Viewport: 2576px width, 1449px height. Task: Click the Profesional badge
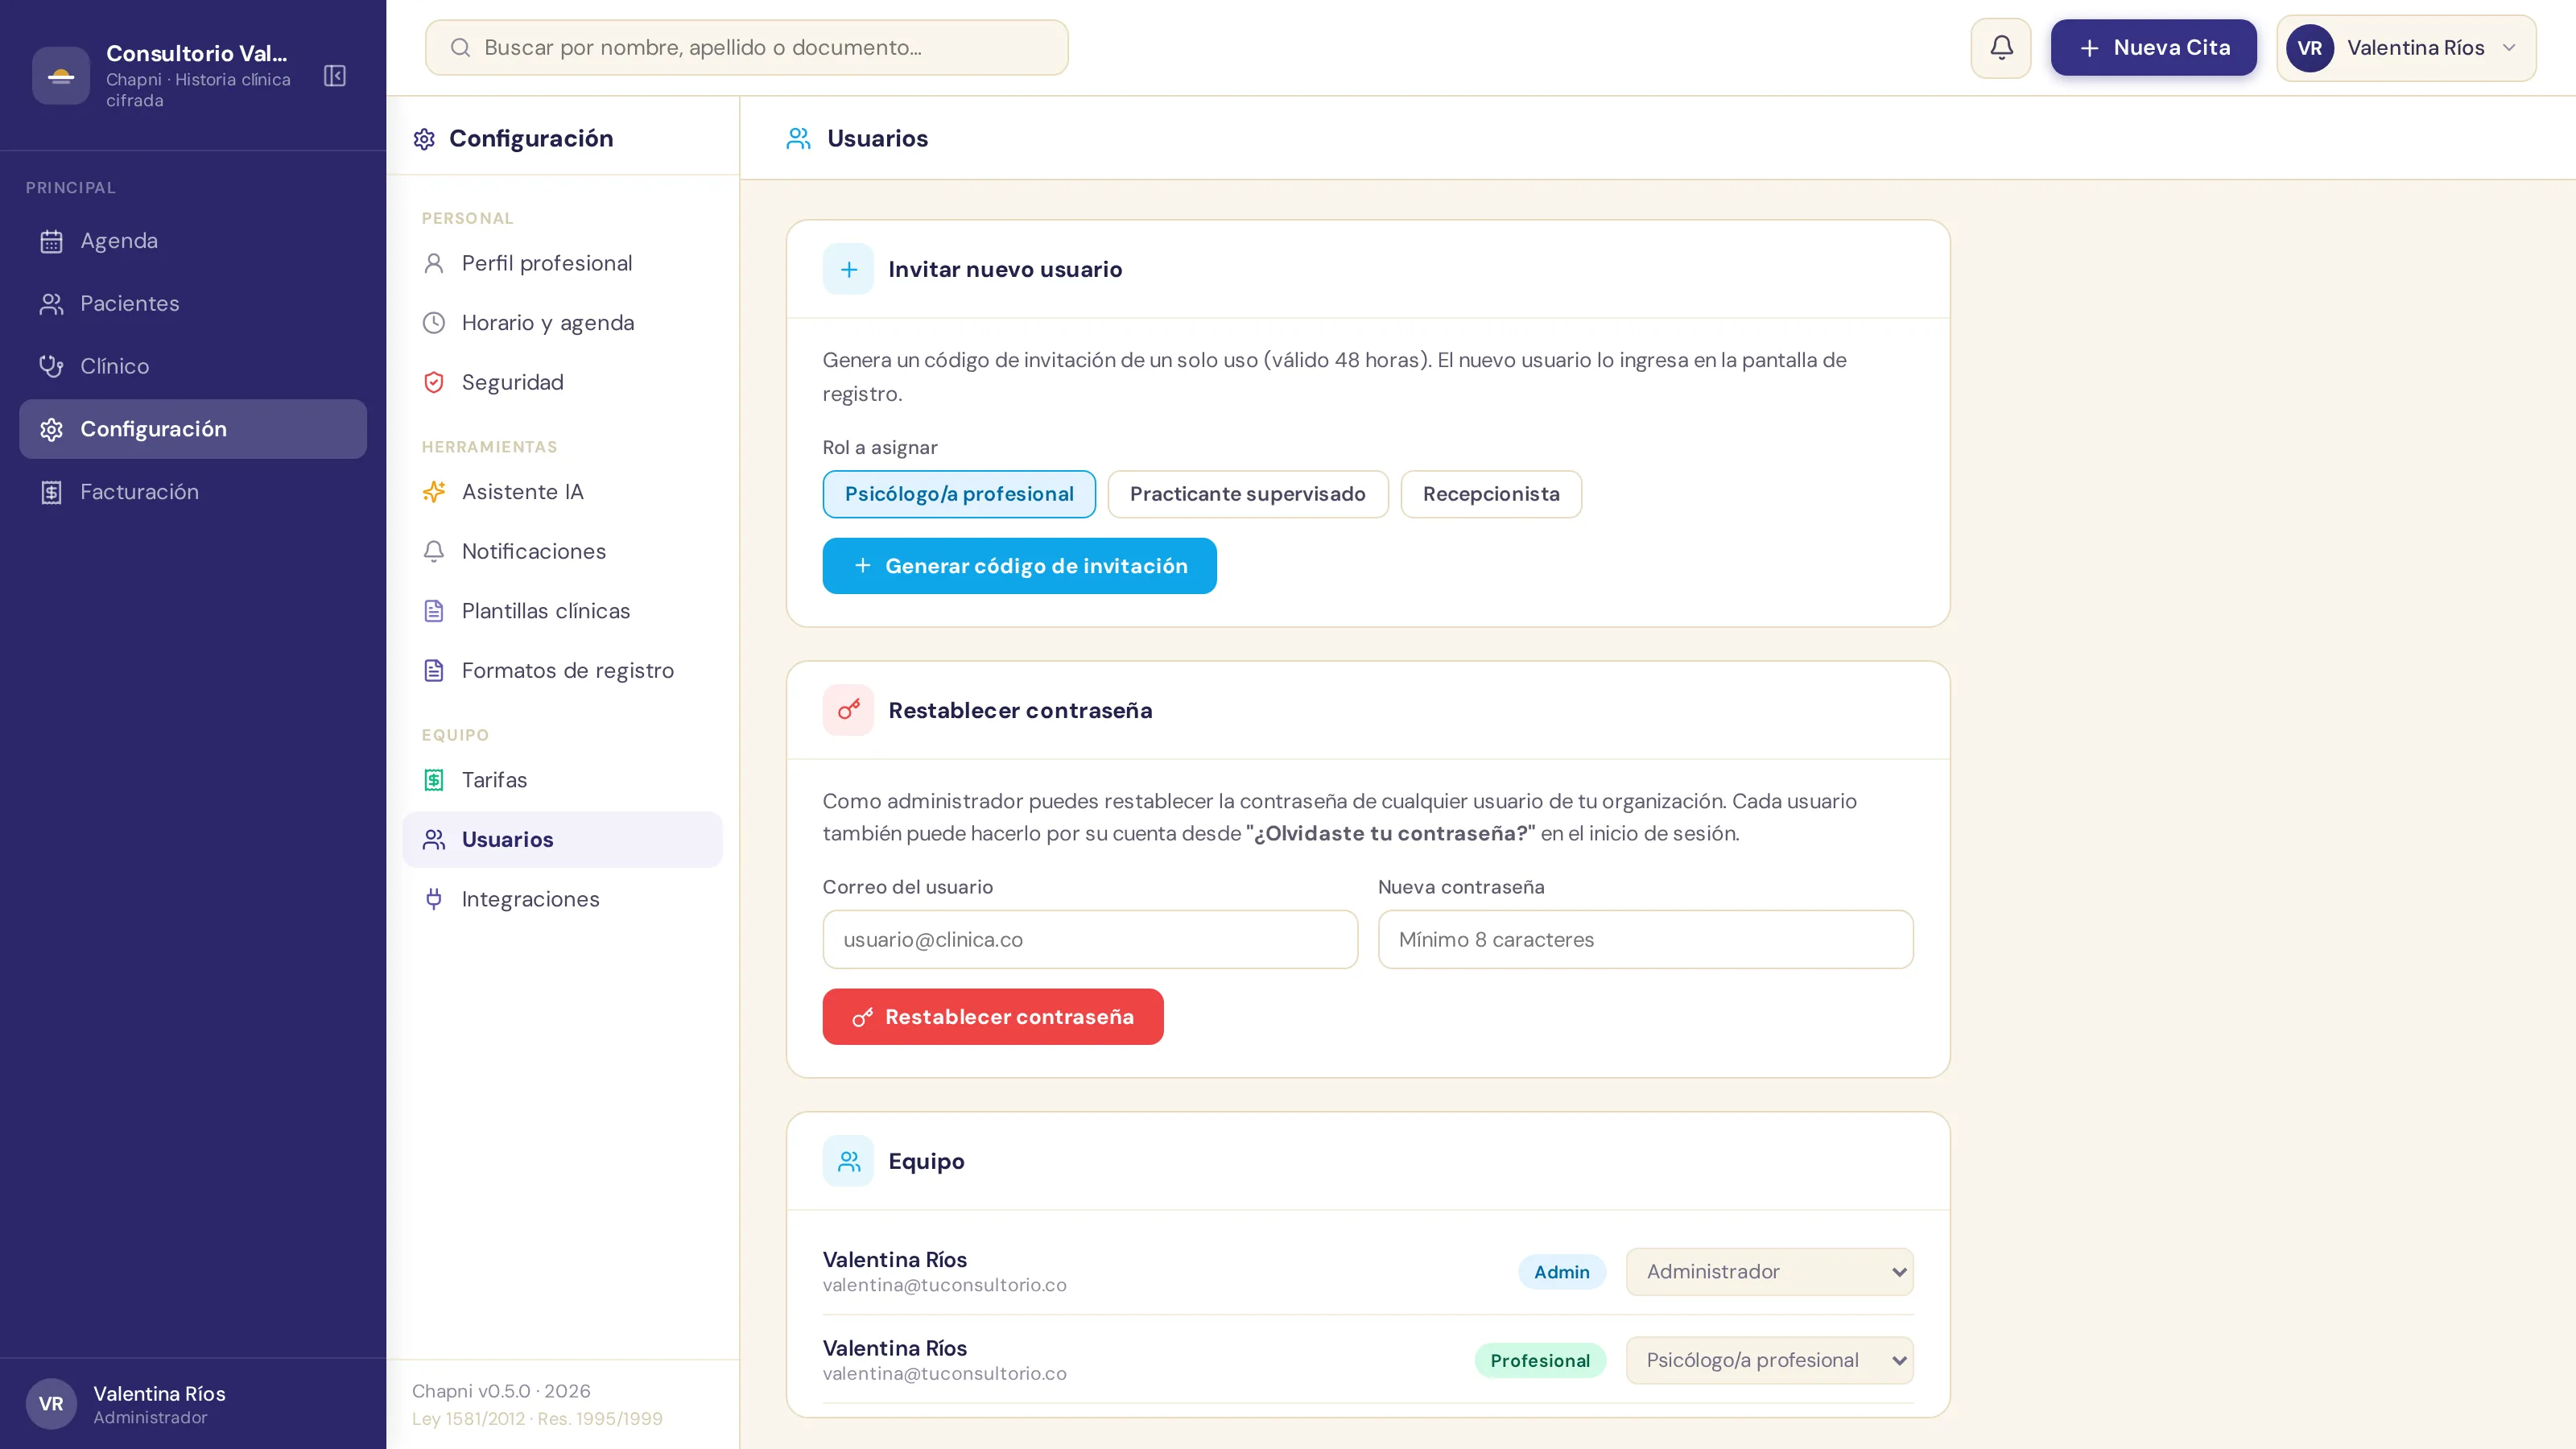tap(1540, 1361)
